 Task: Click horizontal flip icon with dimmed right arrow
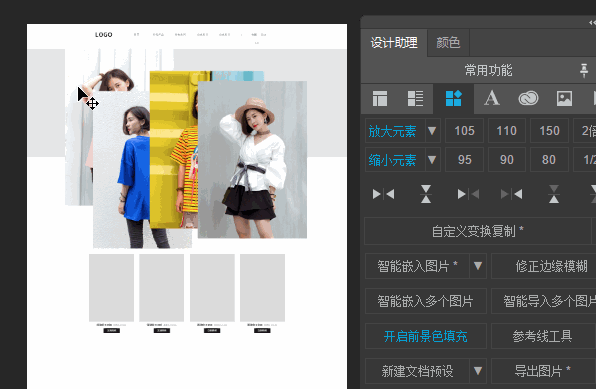(x=468, y=194)
